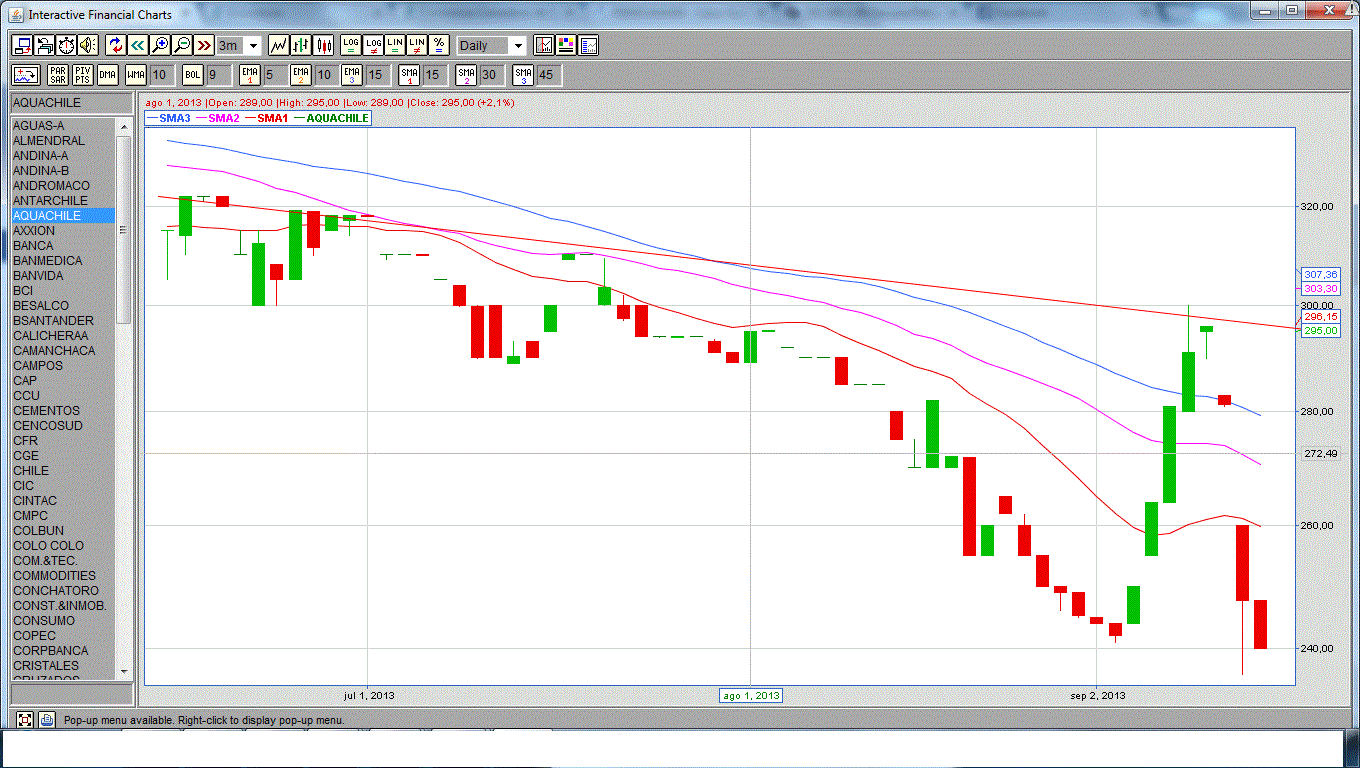
Task: Click the volume chart panel icon
Action: 588,45
